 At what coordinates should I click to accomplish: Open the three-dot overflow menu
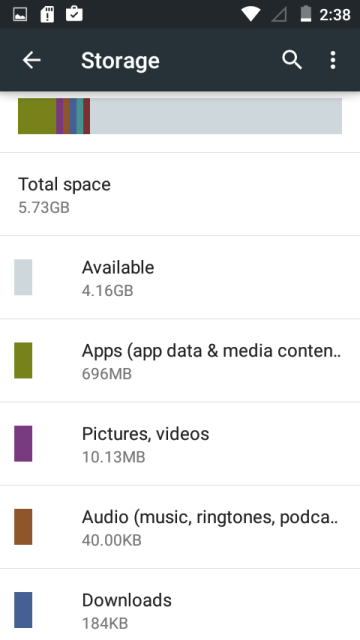click(333, 60)
